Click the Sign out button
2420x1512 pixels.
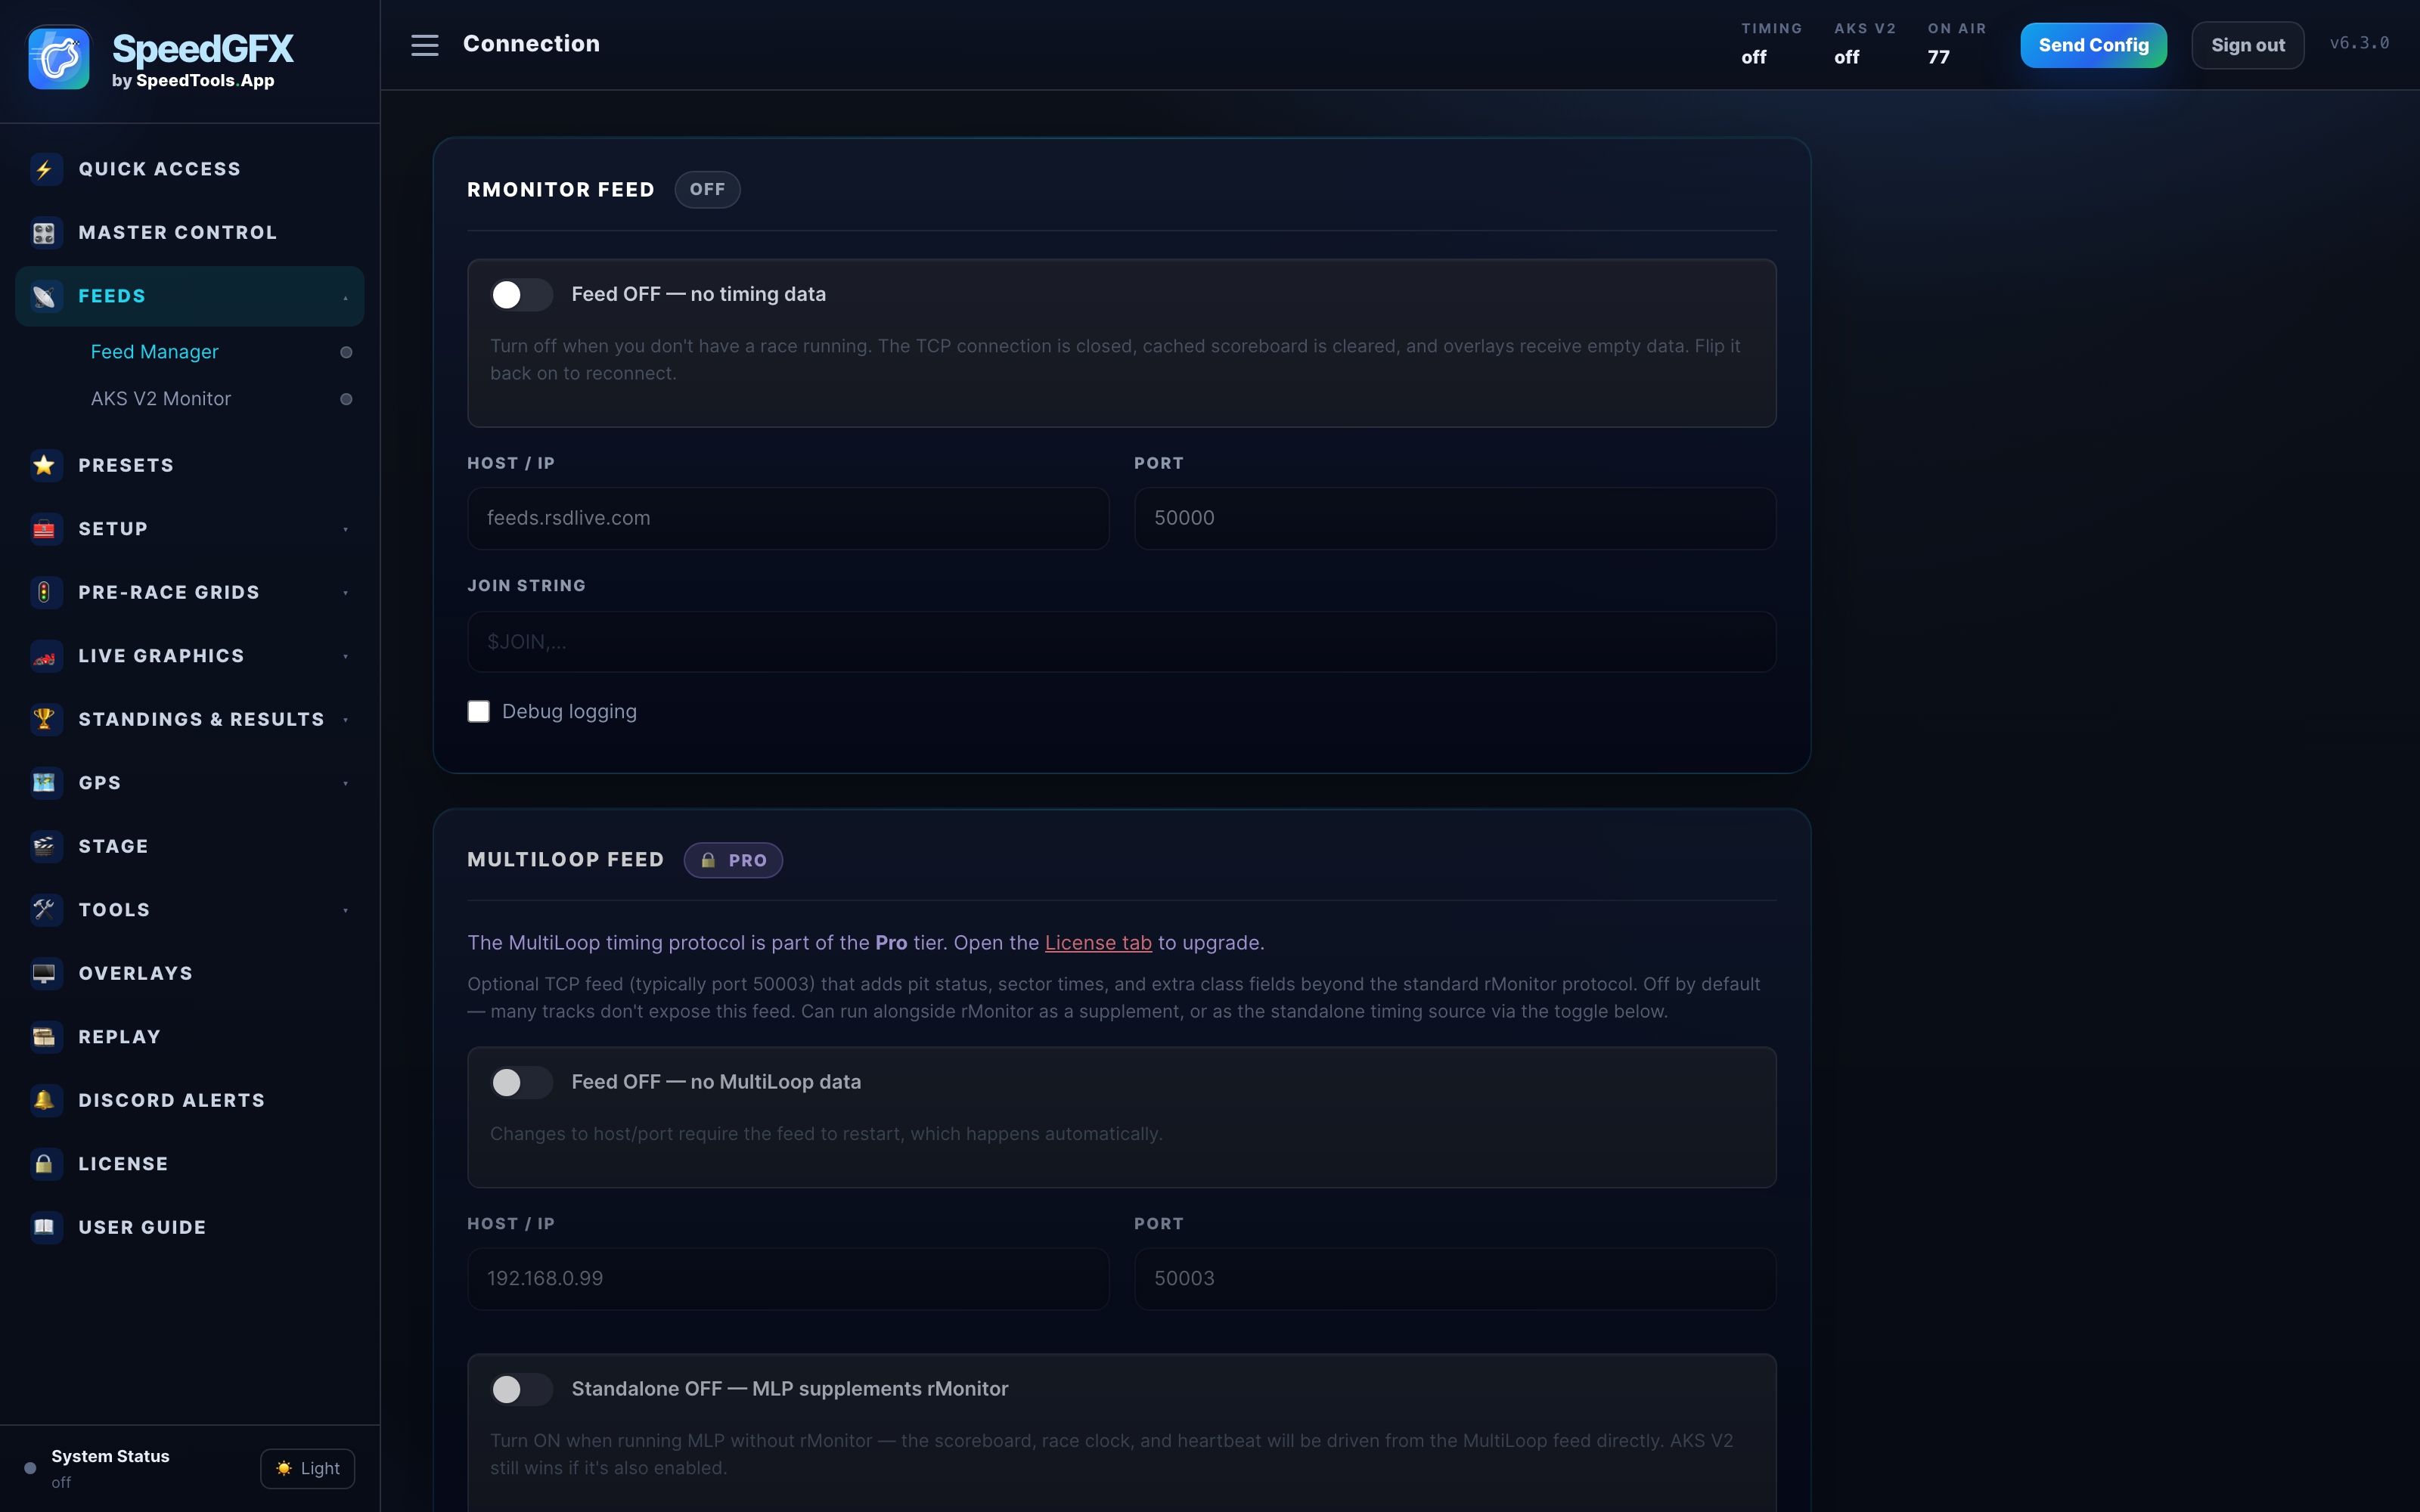2247,45
